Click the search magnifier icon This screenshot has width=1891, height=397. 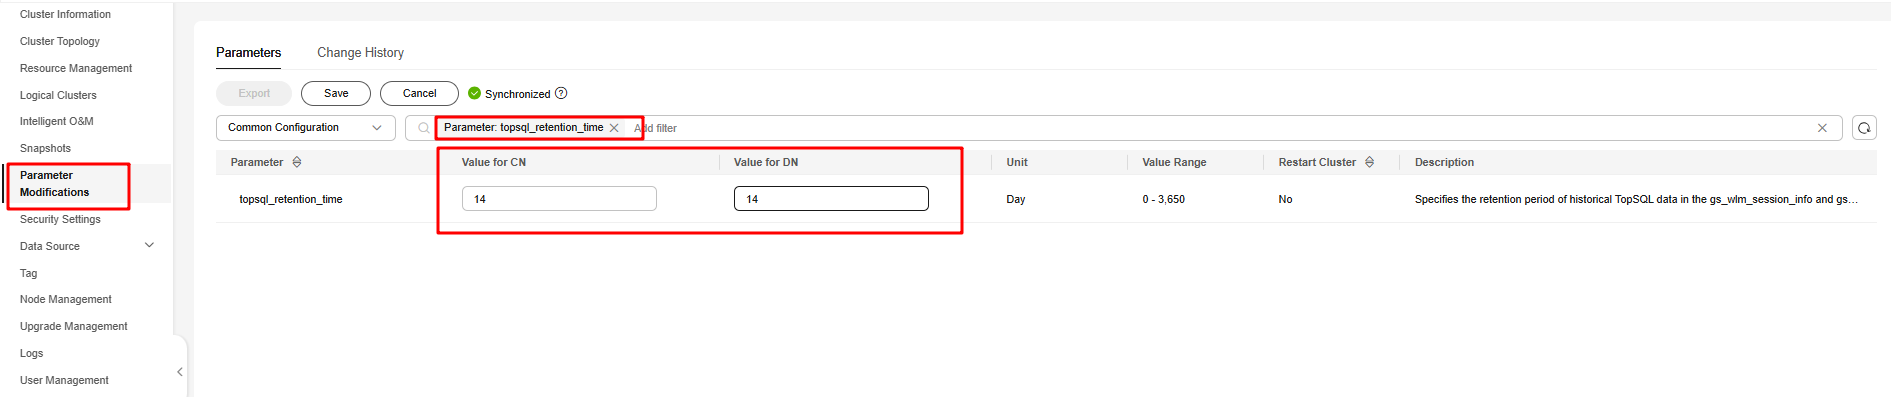coord(424,128)
